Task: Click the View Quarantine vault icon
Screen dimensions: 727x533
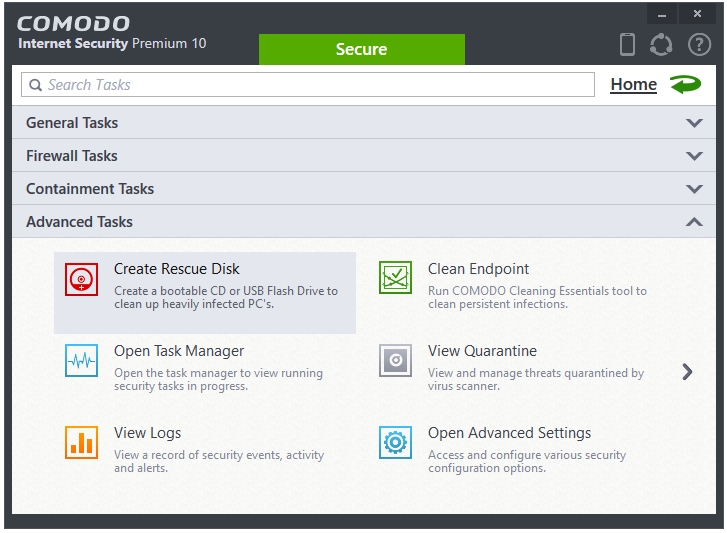Action: point(395,360)
